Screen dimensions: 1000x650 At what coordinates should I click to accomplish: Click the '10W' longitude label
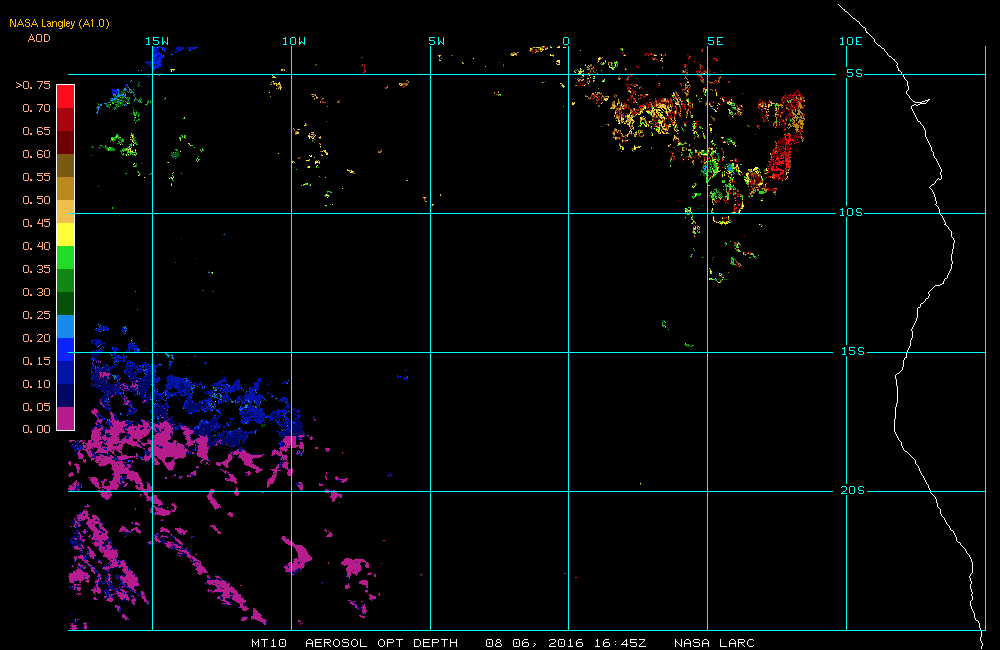[294, 41]
